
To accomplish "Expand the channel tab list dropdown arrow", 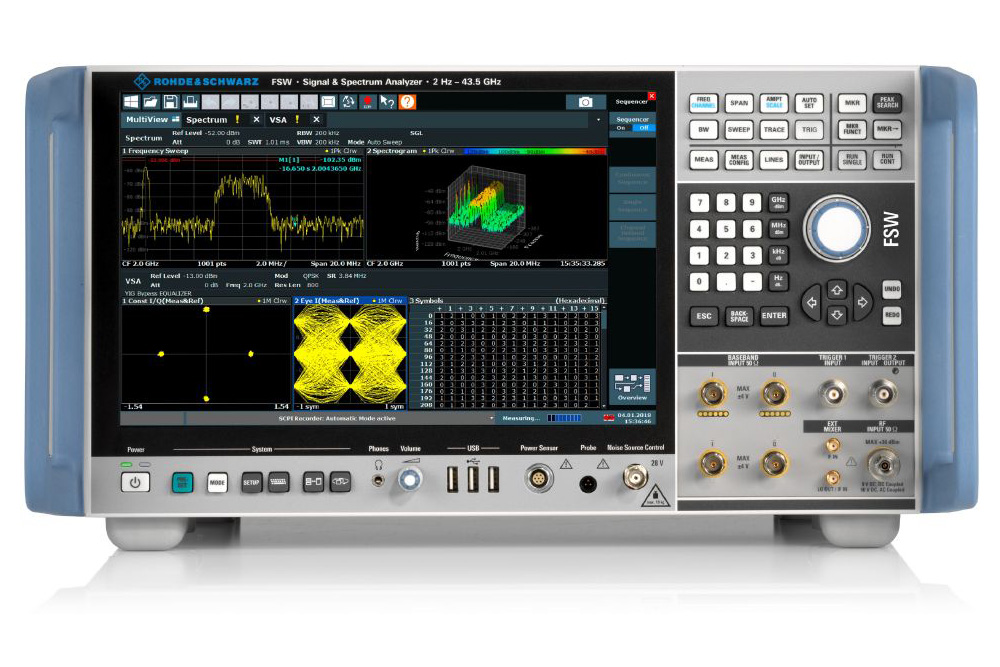I will point(599,119).
